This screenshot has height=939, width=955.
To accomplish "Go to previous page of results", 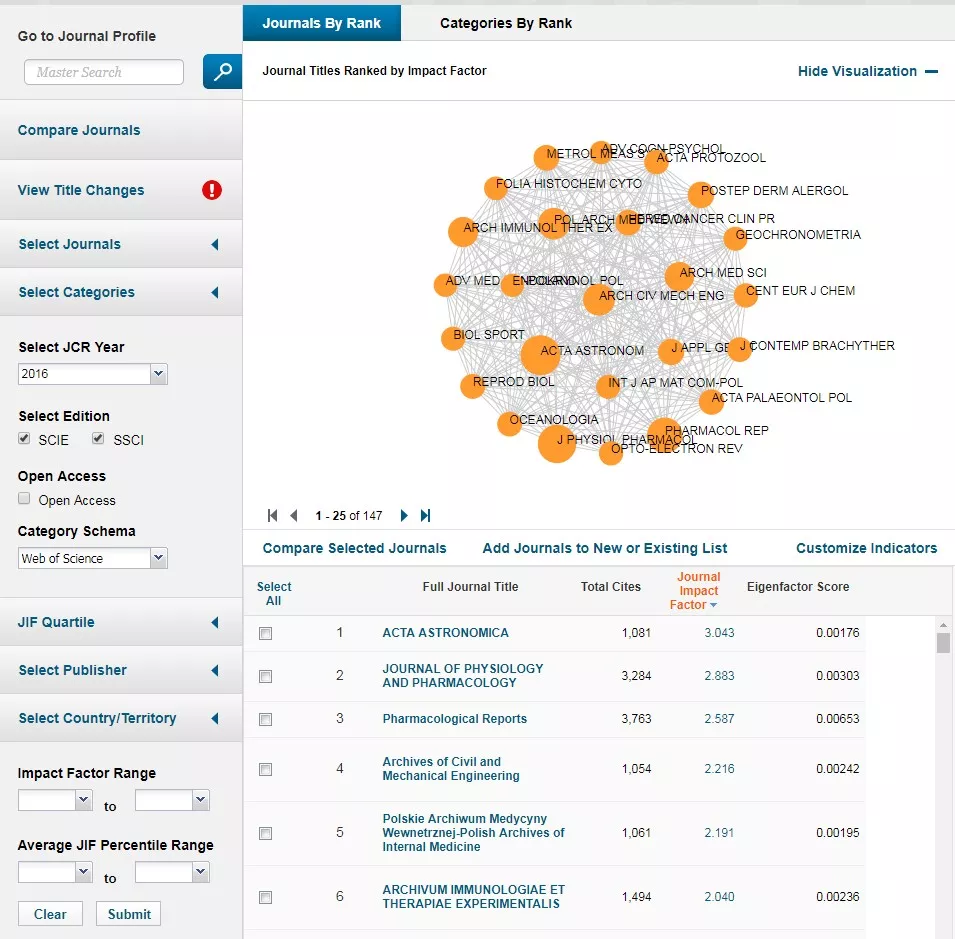I will click(294, 516).
